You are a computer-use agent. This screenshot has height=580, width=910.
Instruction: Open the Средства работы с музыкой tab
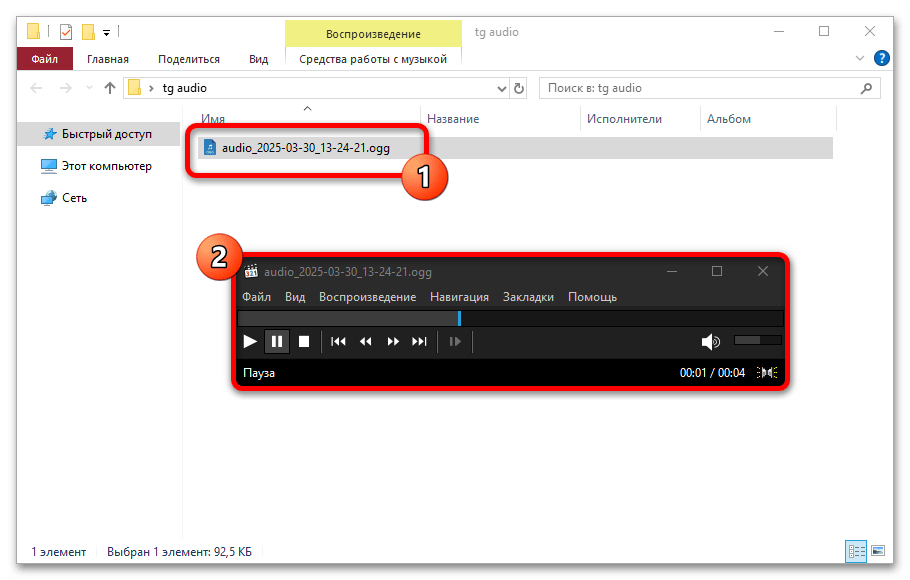pyautogui.click(x=373, y=59)
